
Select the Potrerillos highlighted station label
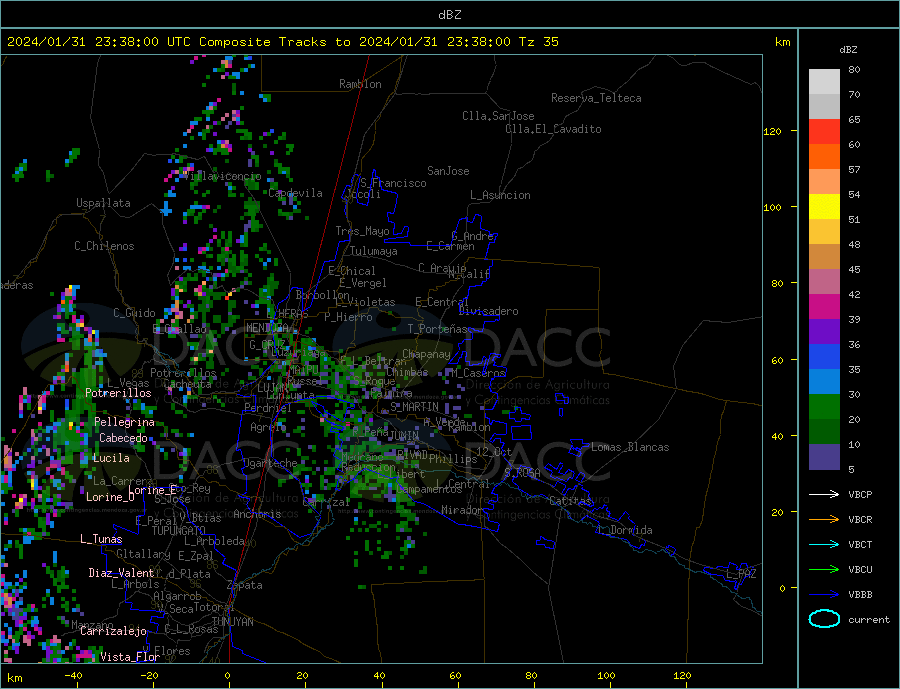pos(118,393)
